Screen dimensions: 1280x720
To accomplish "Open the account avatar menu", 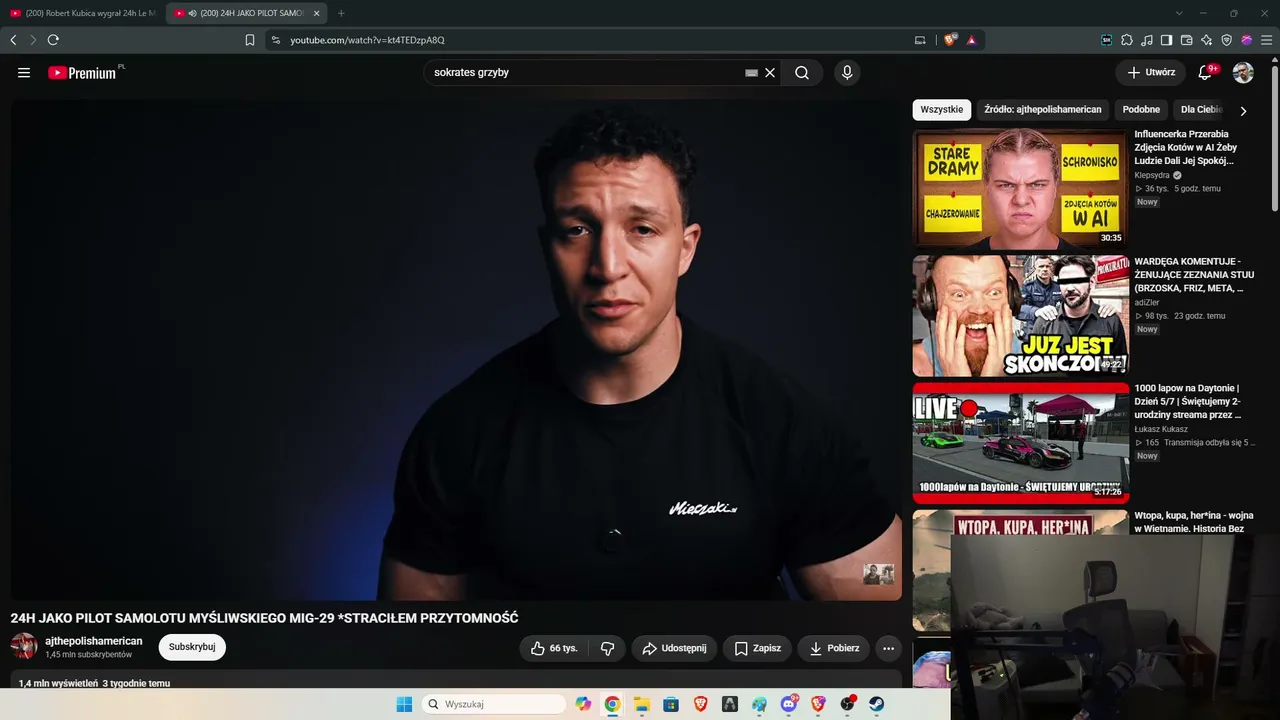I will (1243, 73).
